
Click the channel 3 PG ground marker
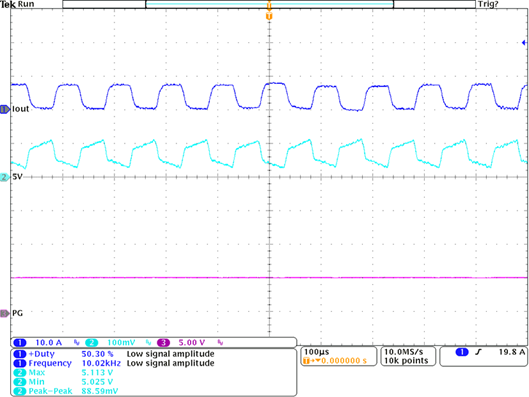(x=5, y=313)
